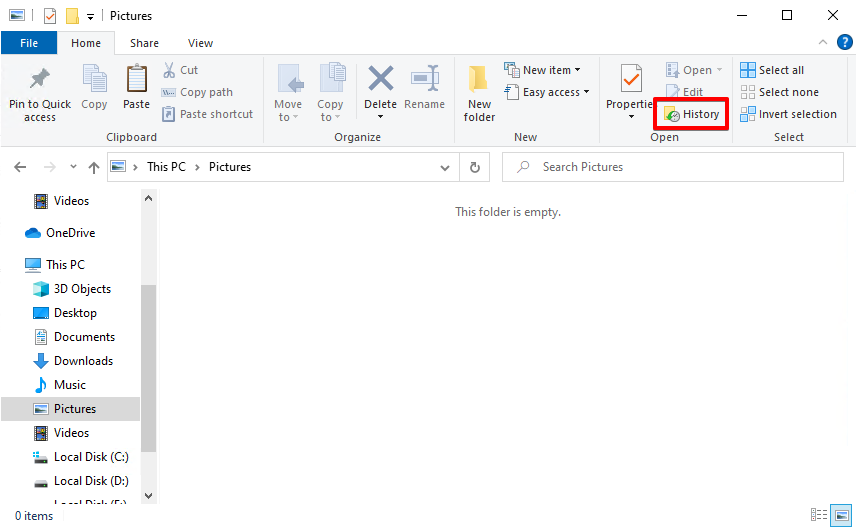Click Invert selection in the ribbon

point(789,114)
